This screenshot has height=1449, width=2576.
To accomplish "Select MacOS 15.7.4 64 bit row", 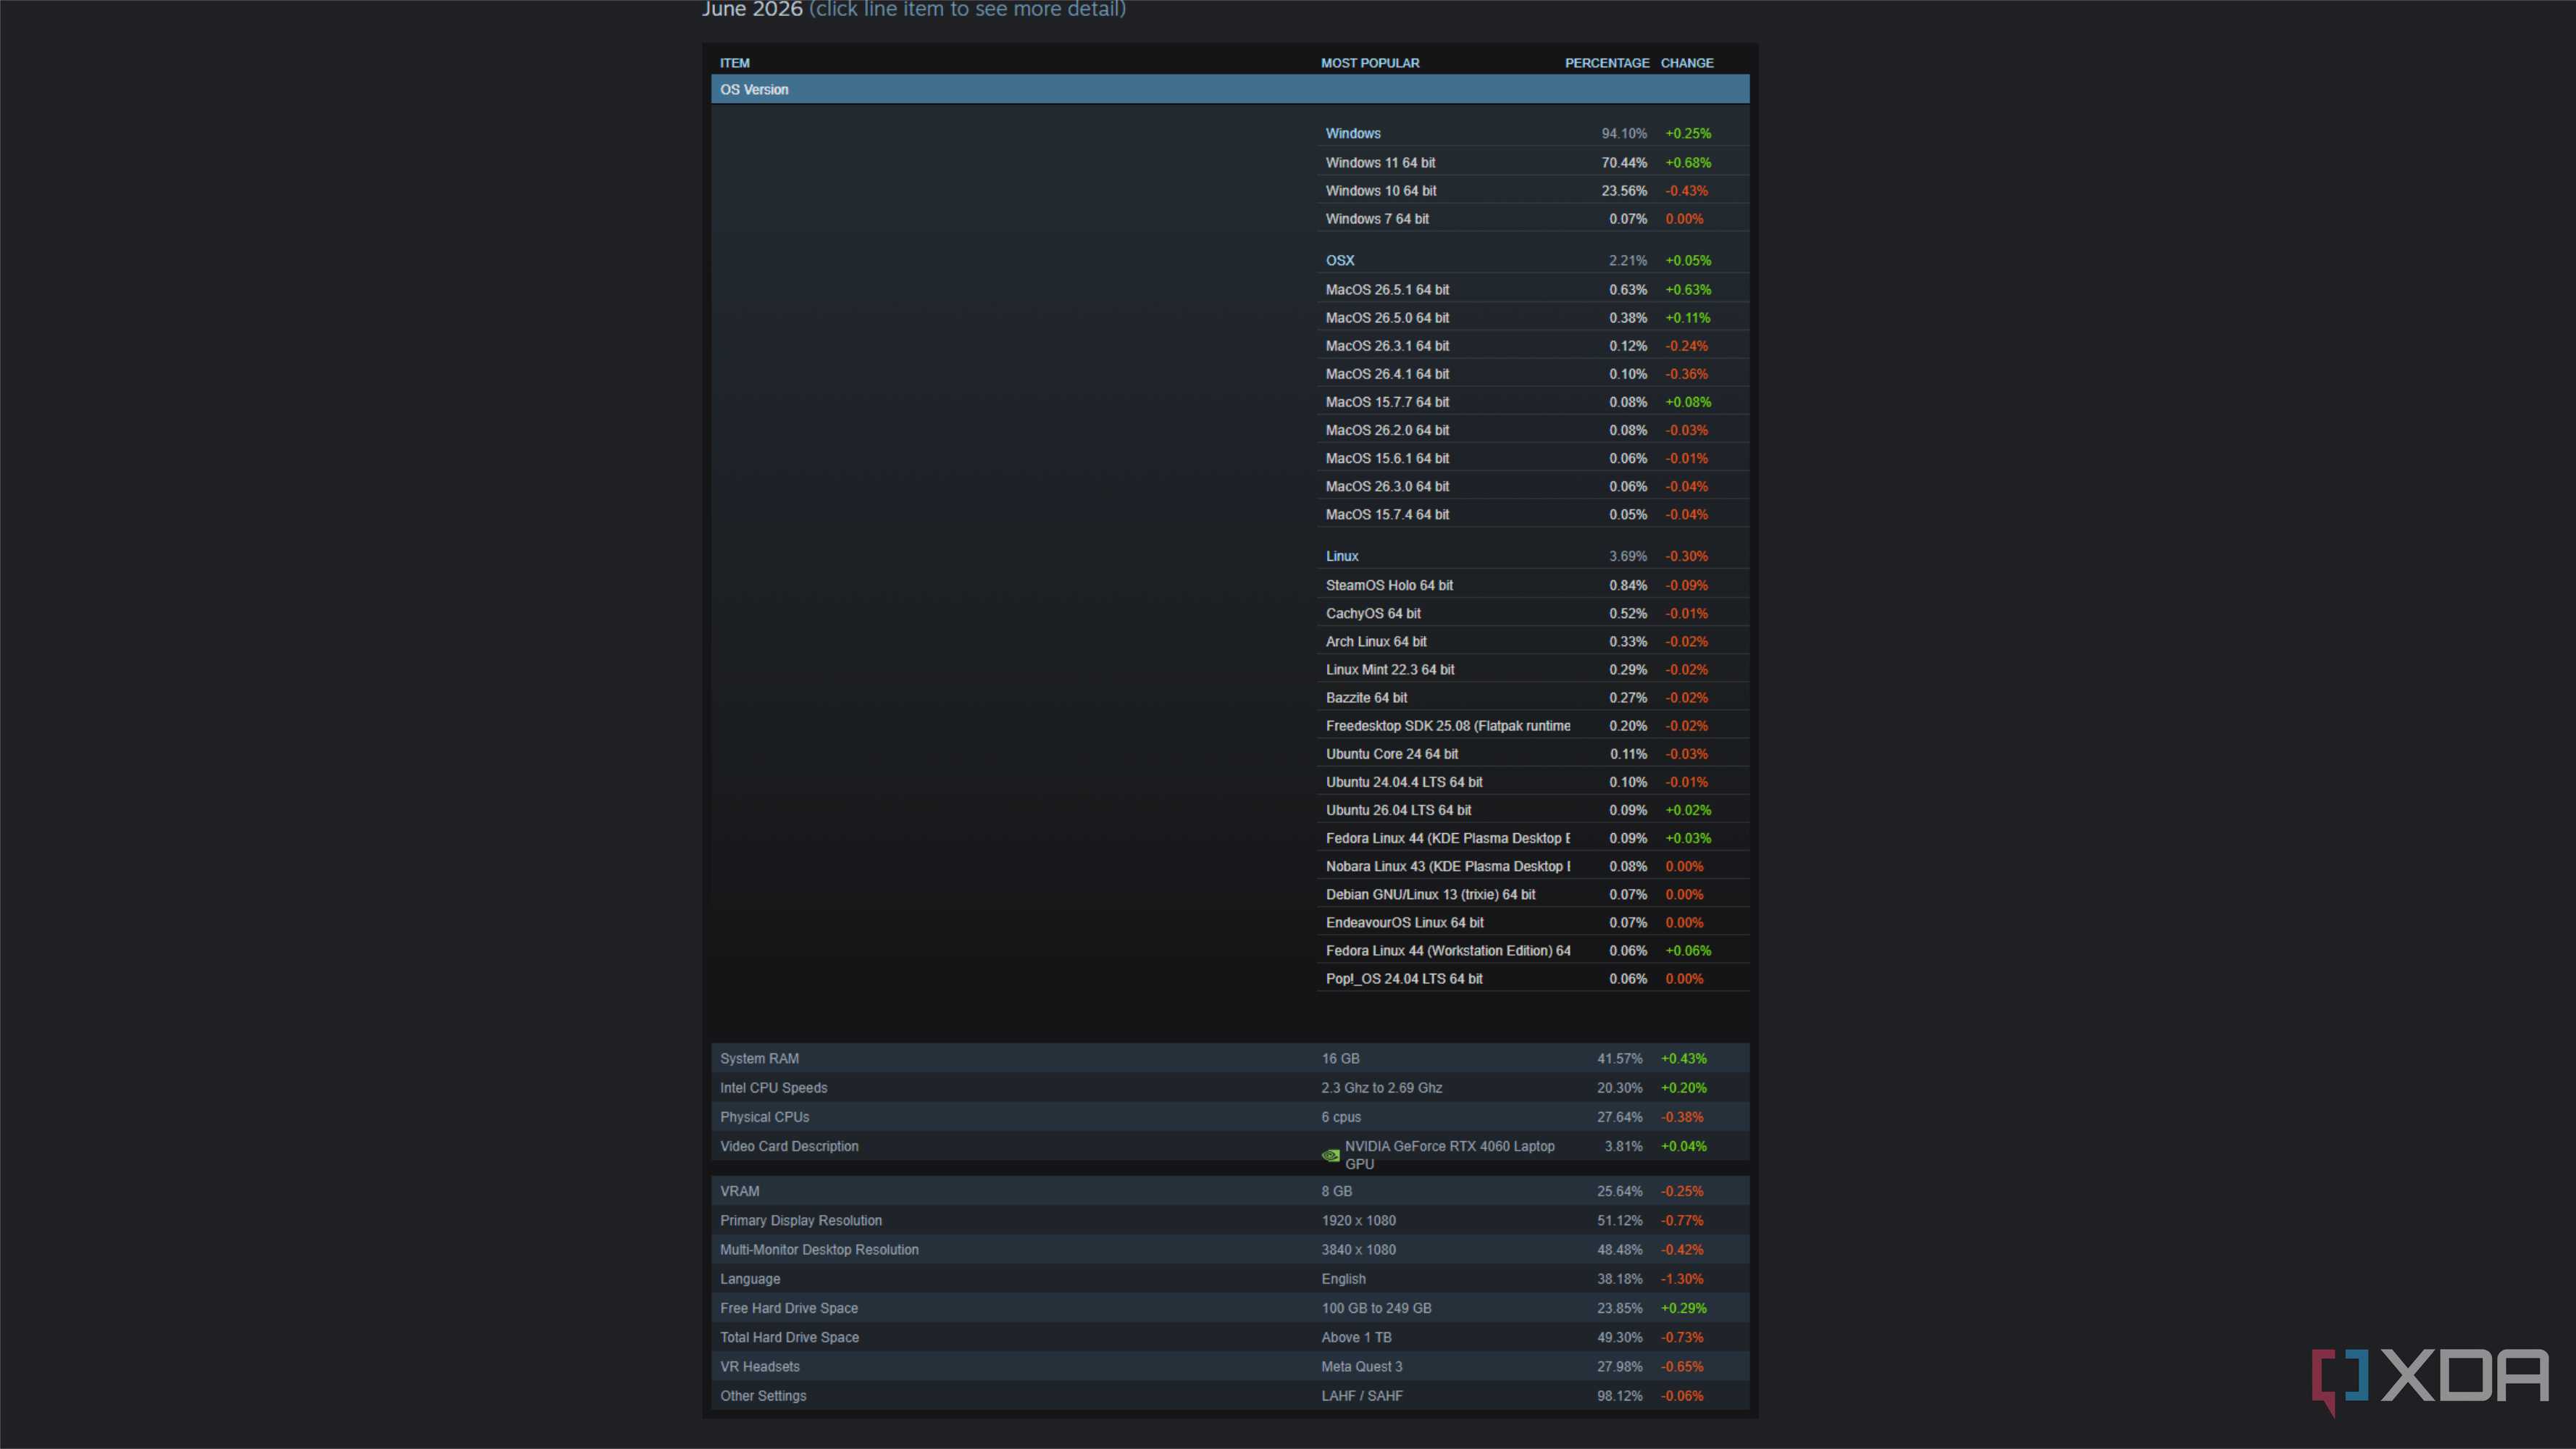I will (x=1533, y=513).
